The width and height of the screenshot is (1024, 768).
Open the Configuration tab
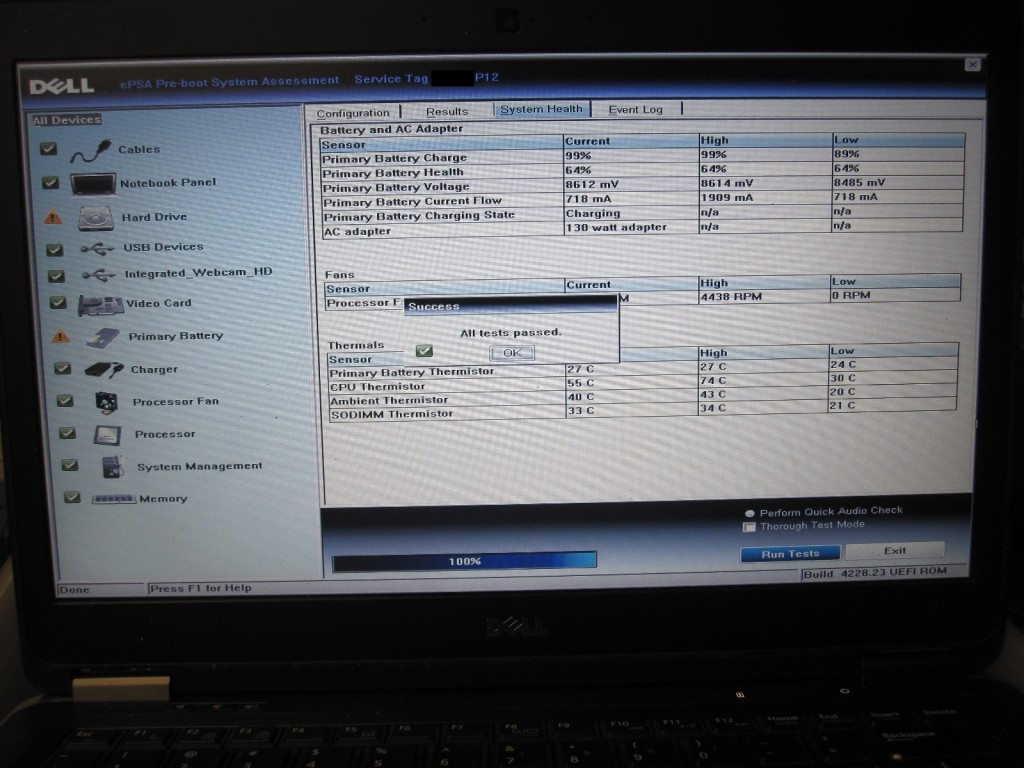click(353, 113)
